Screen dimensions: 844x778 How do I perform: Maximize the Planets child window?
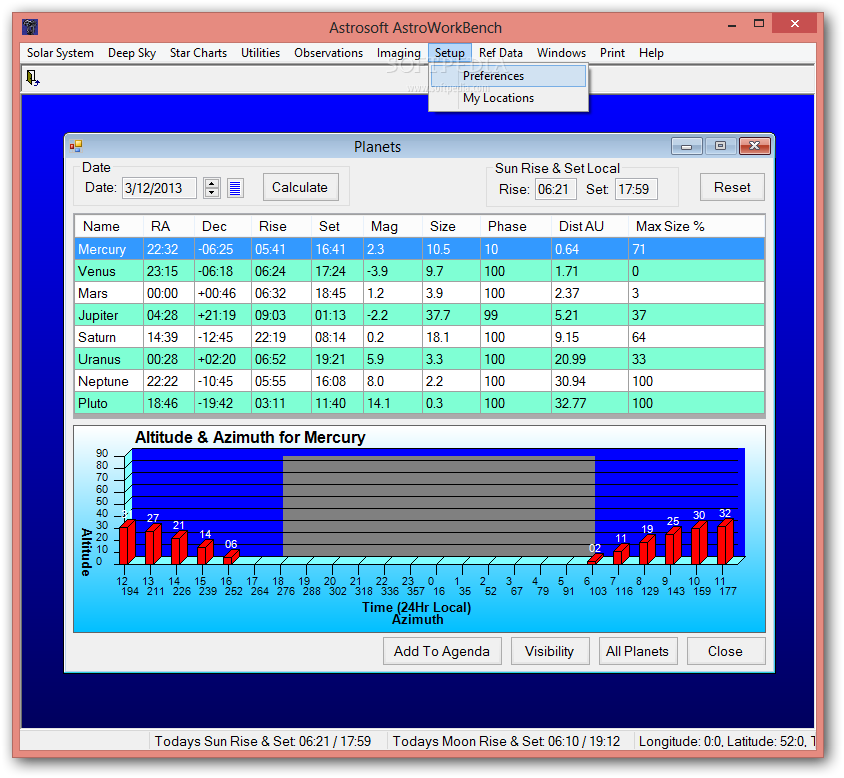(x=720, y=146)
